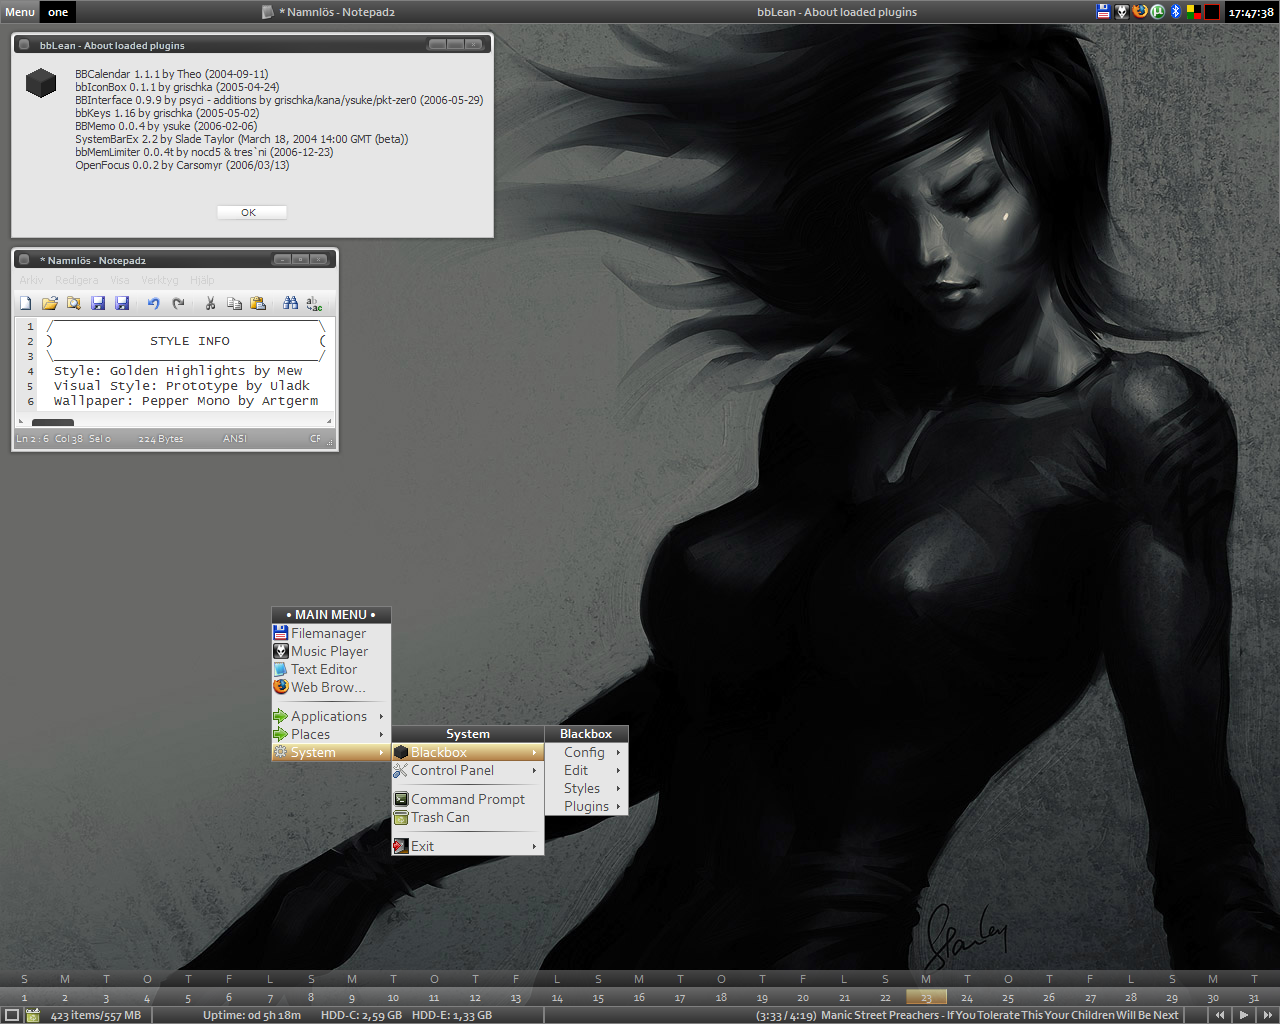Image resolution: width=1280 pixels, height=1024 pixels.
Task: Launch Music Player from Main Menu
Action: (331, 651)
